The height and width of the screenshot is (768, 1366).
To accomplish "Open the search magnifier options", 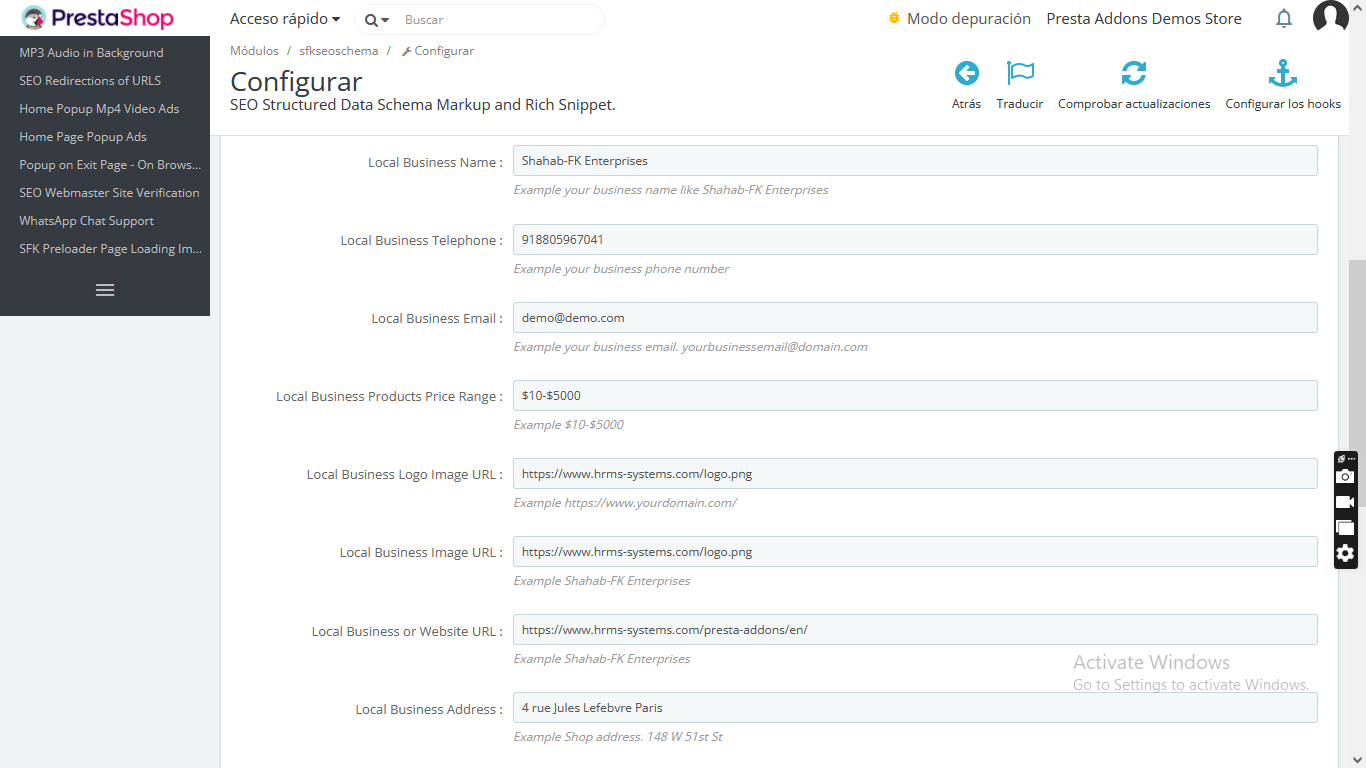I will coord(377,20).
